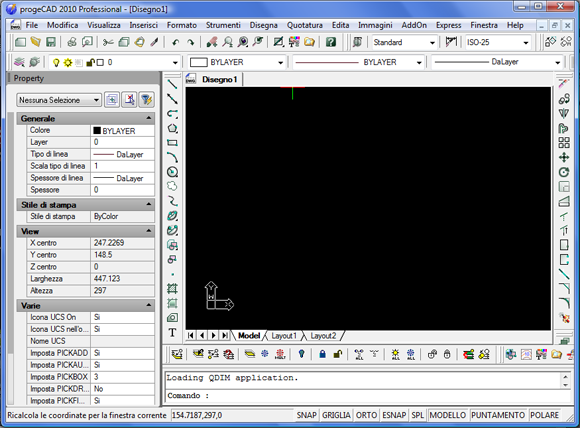Open the File menu

[31, 25]
